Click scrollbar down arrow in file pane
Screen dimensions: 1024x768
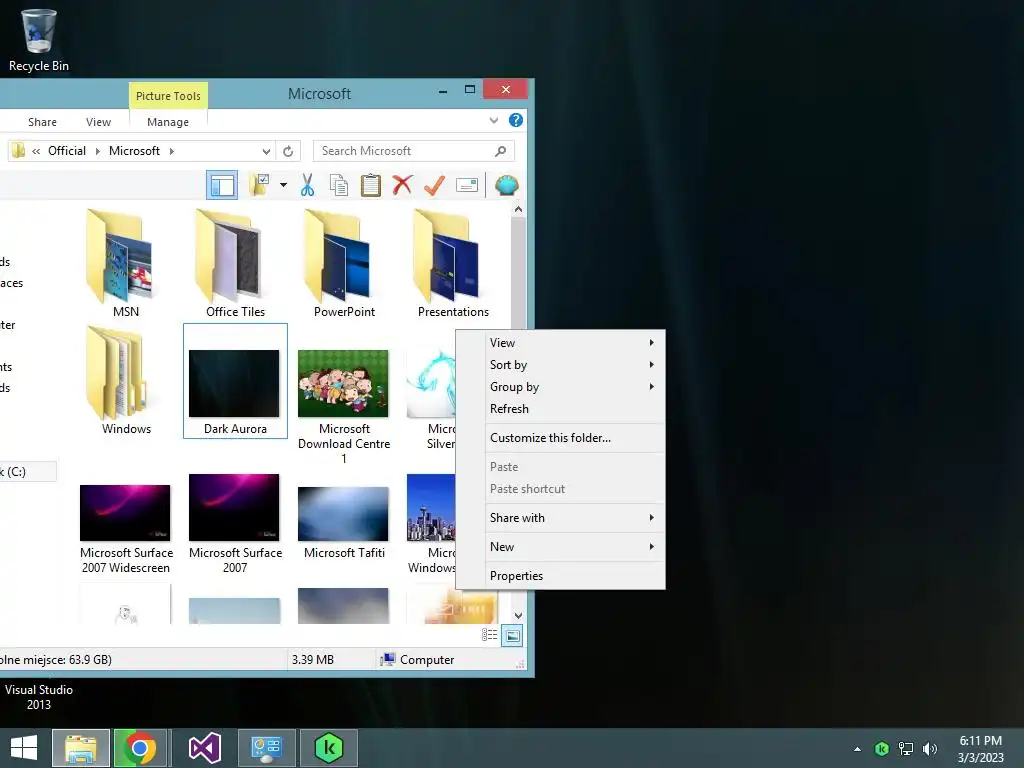point(518,616)
